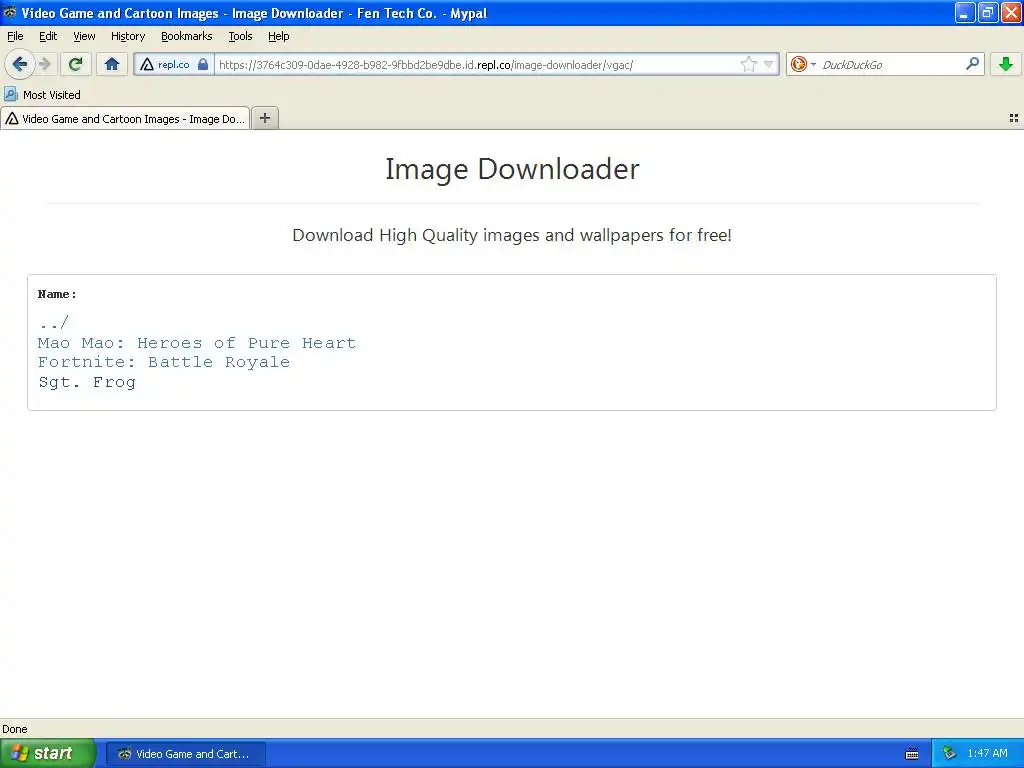Open a new tab with plus button

point(265,118)
